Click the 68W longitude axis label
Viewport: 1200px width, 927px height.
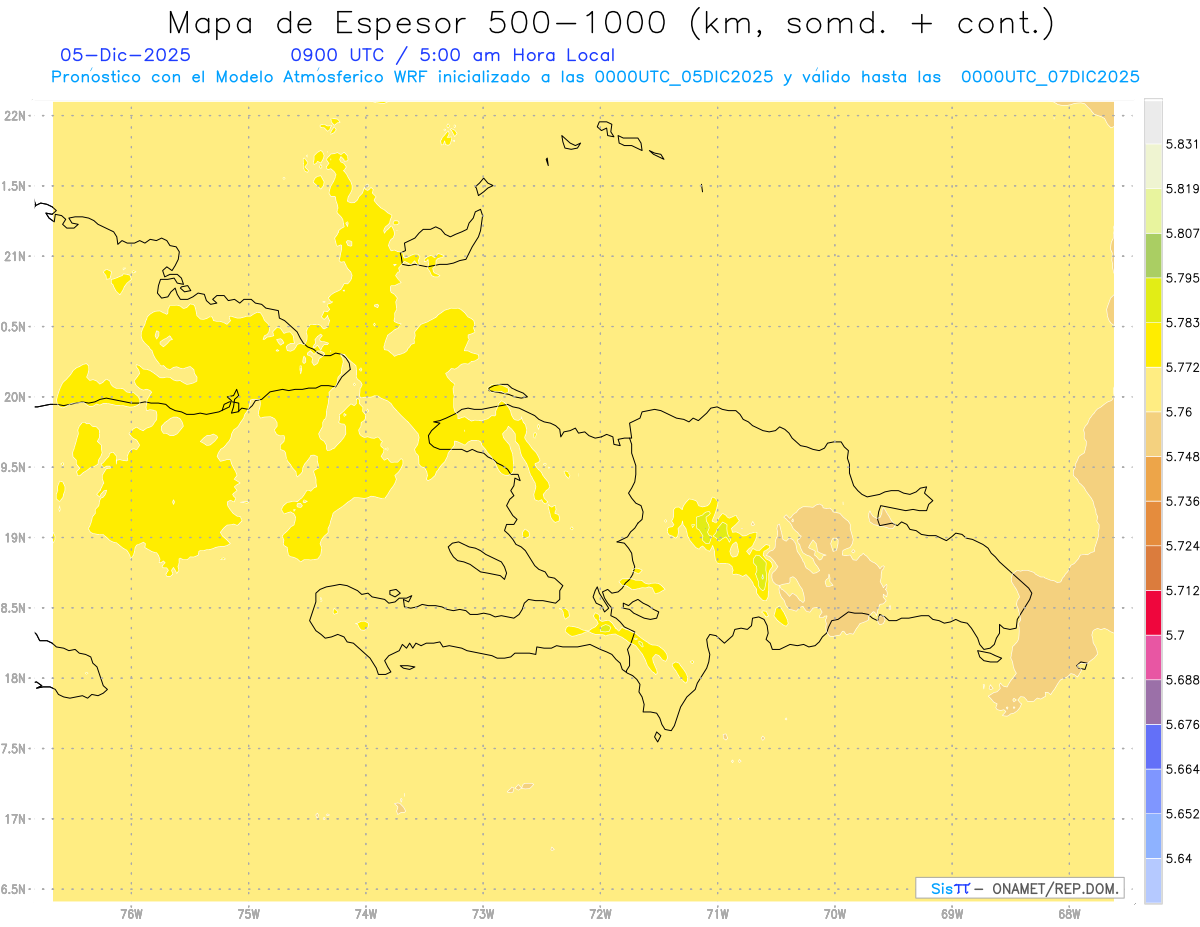pos(1069,914)
